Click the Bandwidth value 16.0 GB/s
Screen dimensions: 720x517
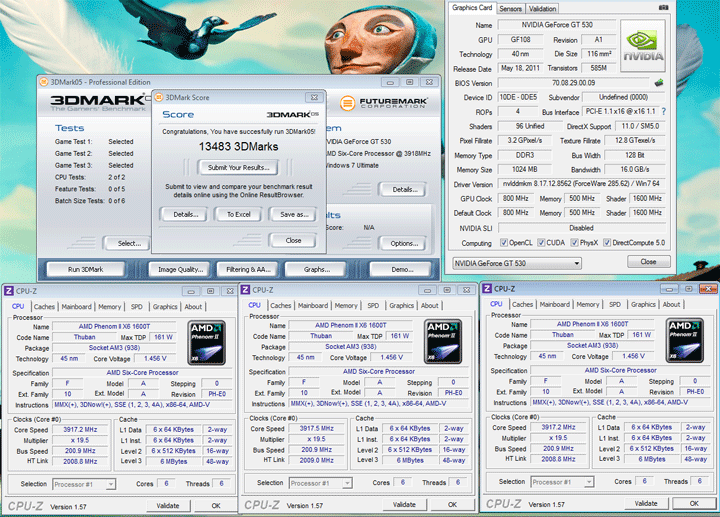[635, 169]
